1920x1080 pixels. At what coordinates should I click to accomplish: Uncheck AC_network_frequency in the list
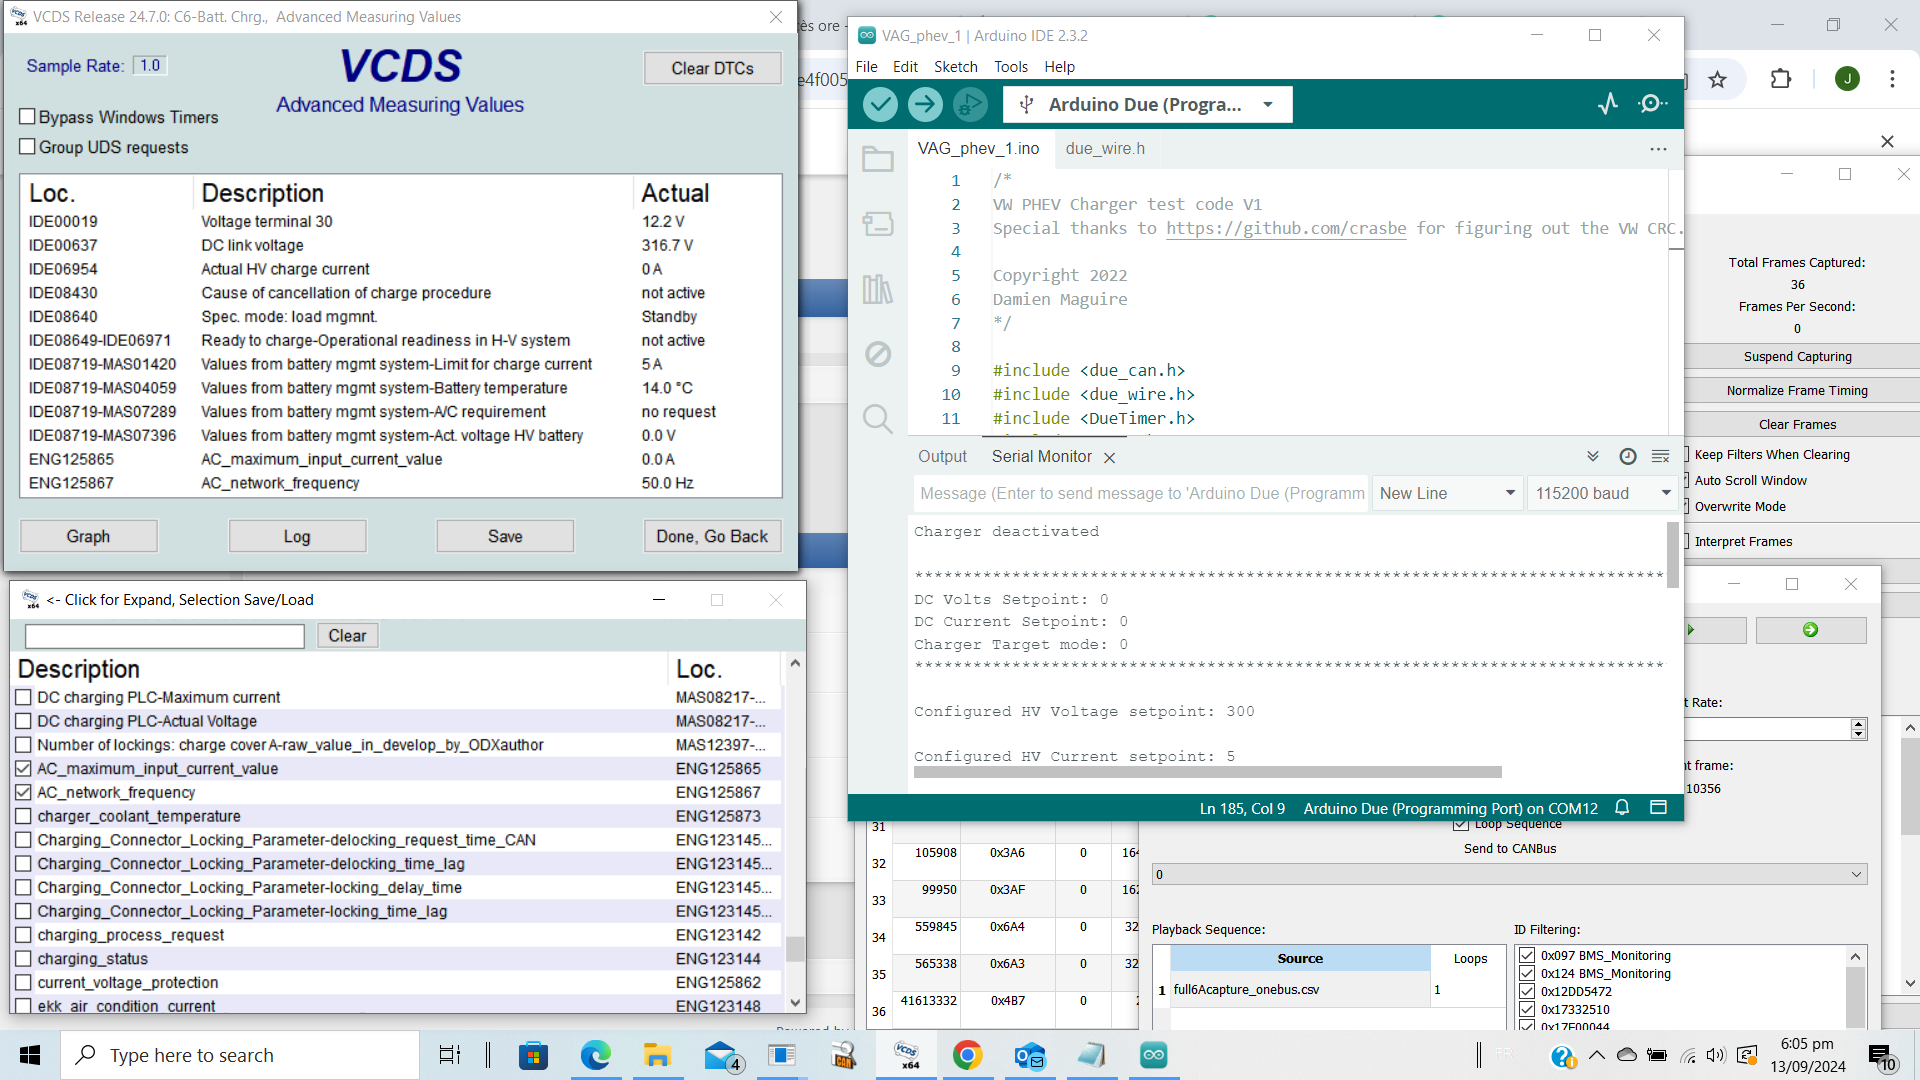24,792
